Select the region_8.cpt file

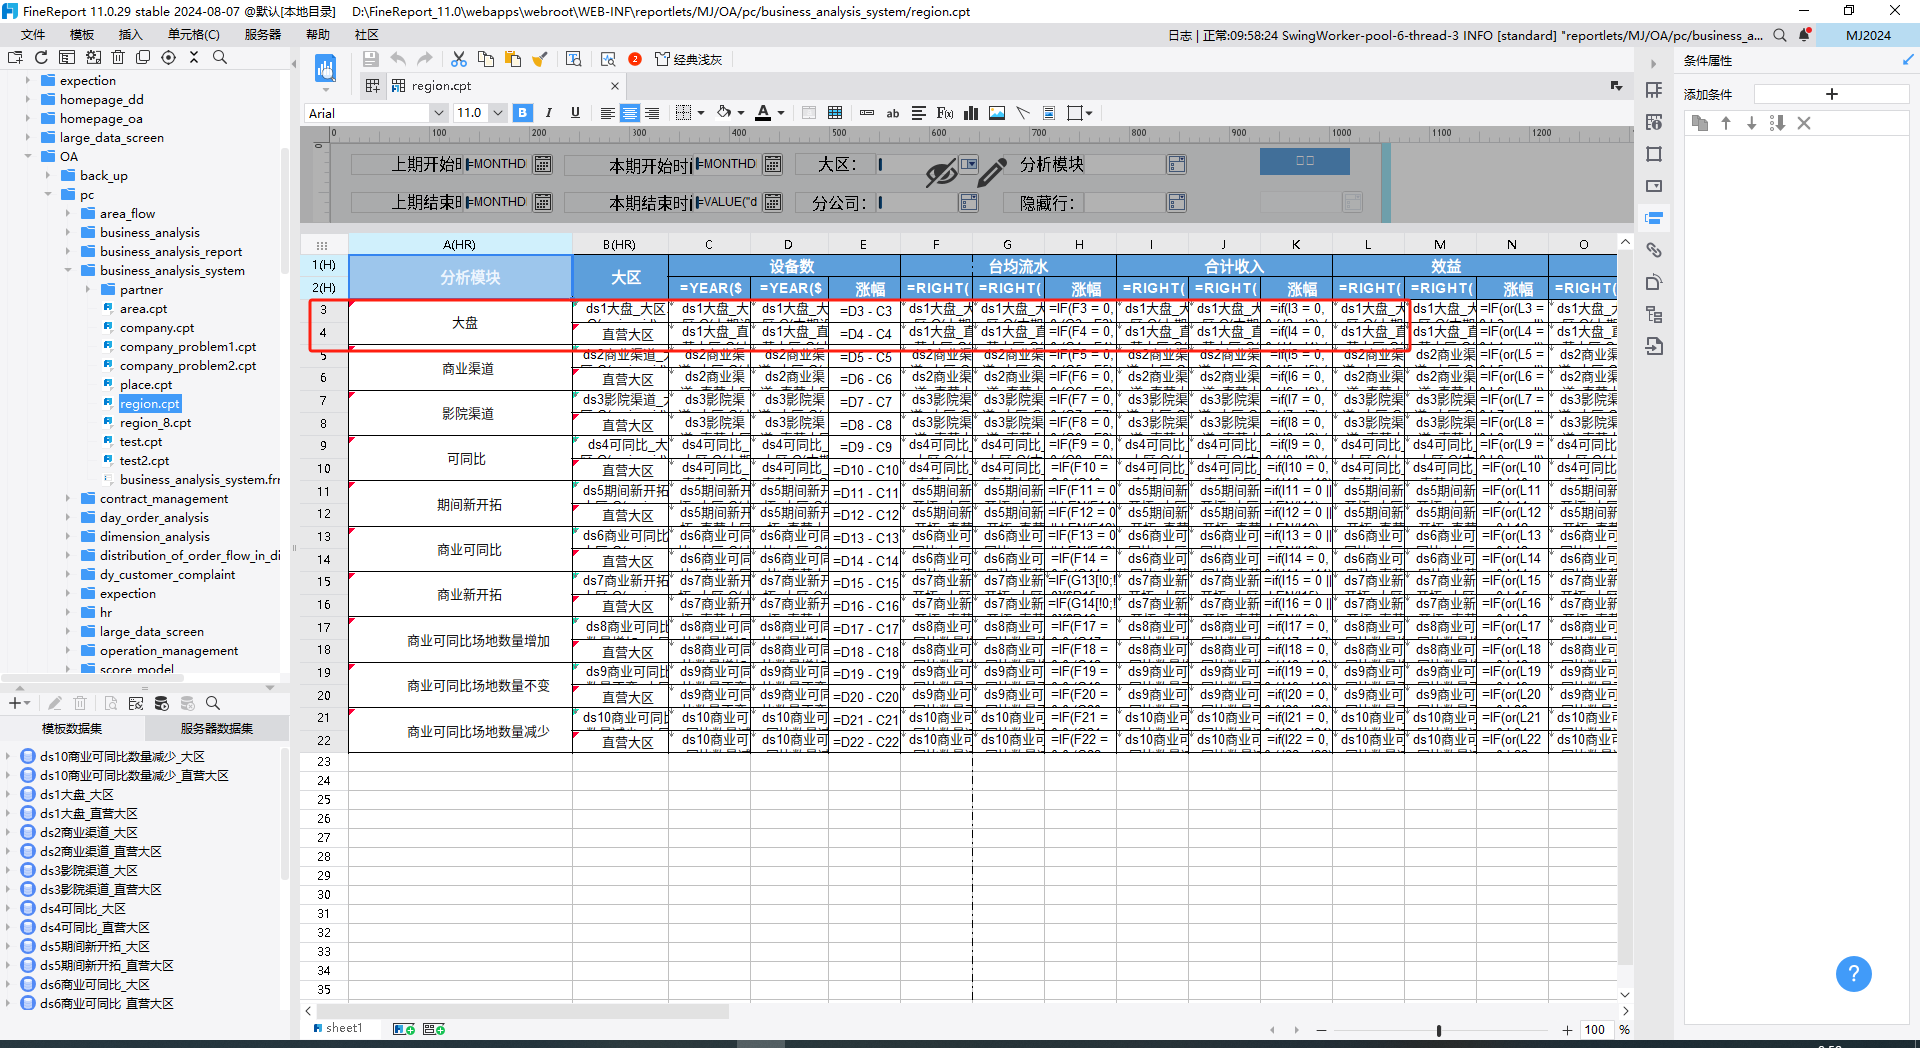(x=155, y=422)
